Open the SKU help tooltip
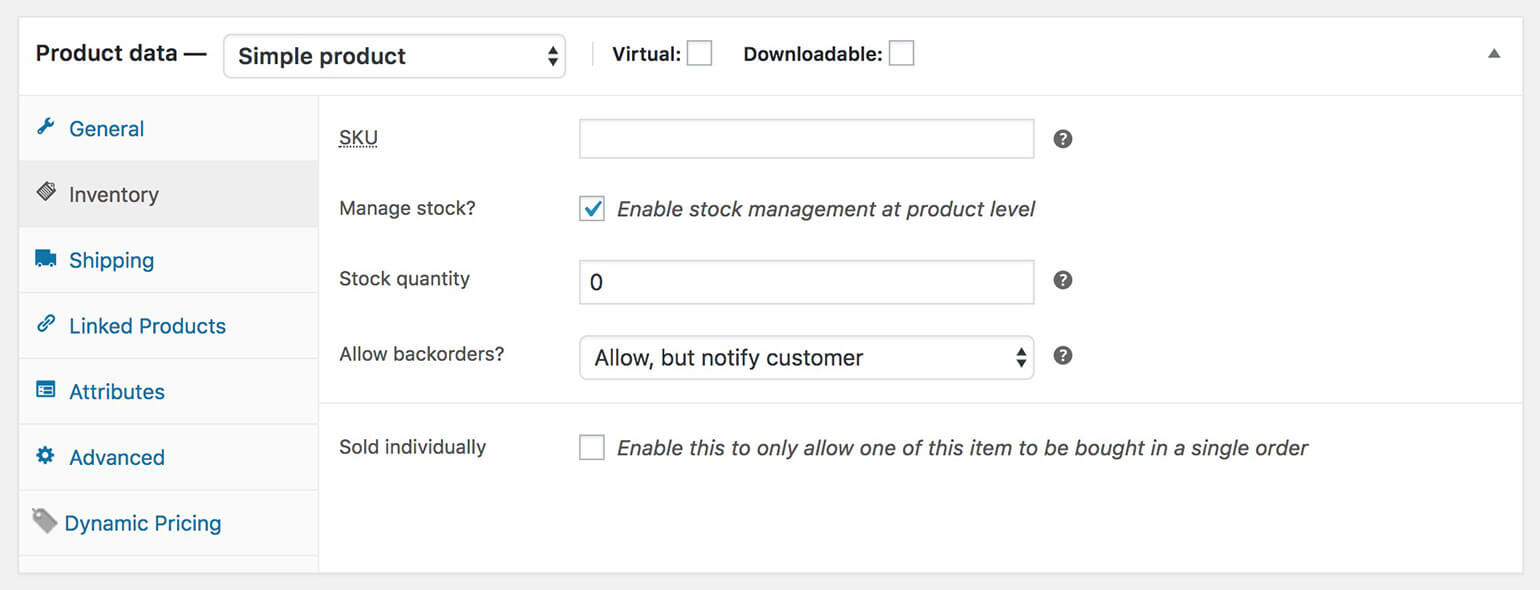1540x590 pixels. click(1062, 138)
